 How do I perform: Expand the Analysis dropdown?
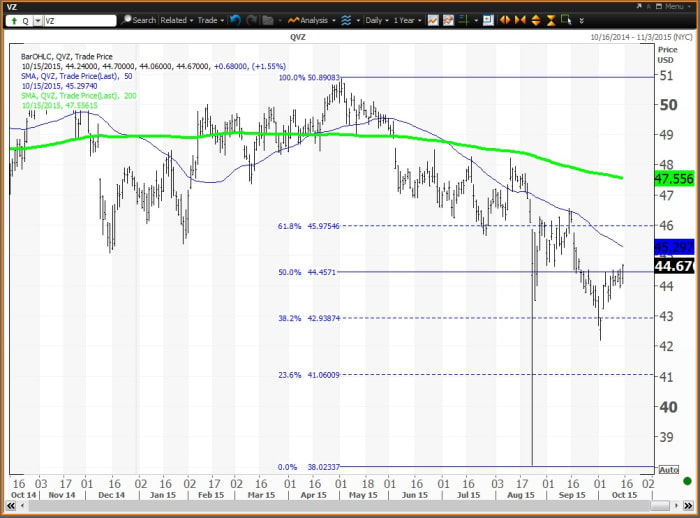click(310, 19)
